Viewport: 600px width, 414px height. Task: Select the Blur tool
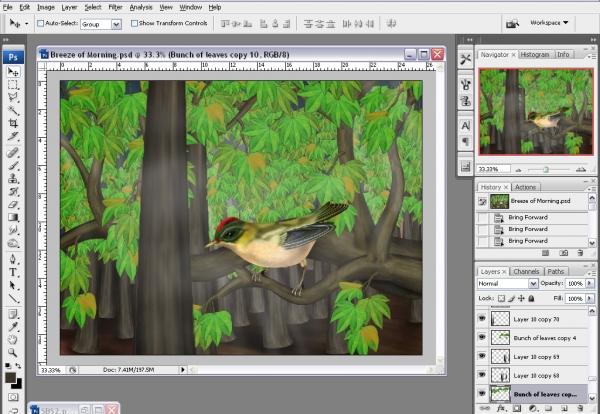13,230
